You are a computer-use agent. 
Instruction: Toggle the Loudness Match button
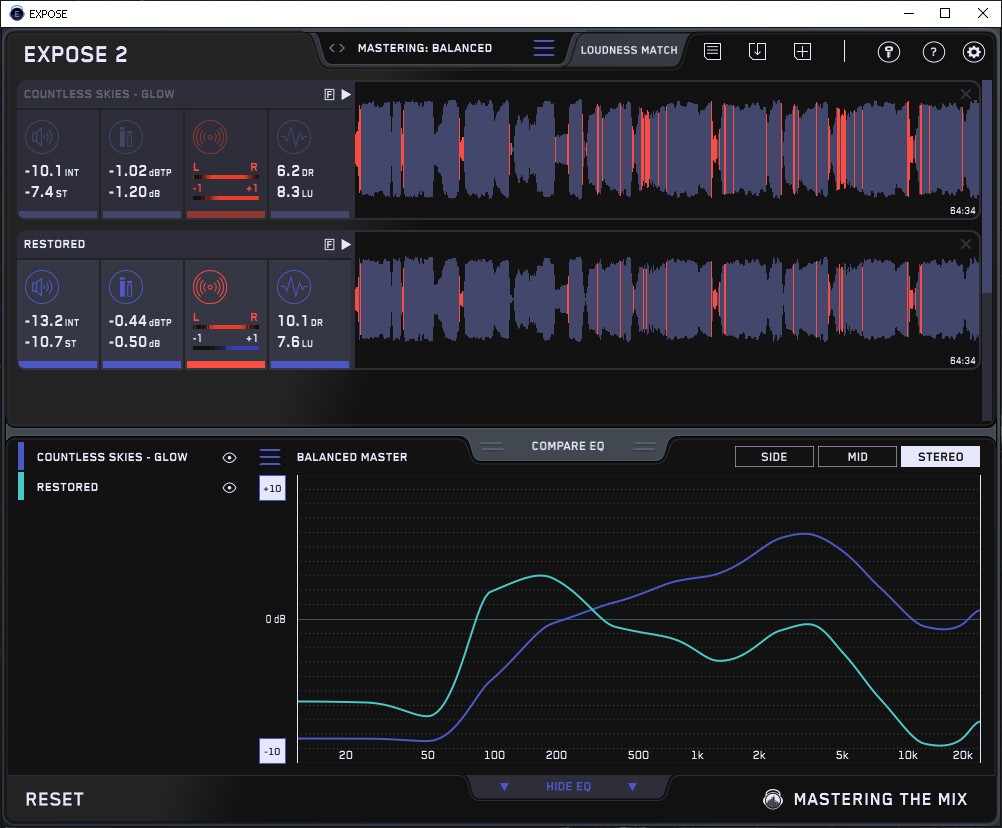(x=629, y=49)
